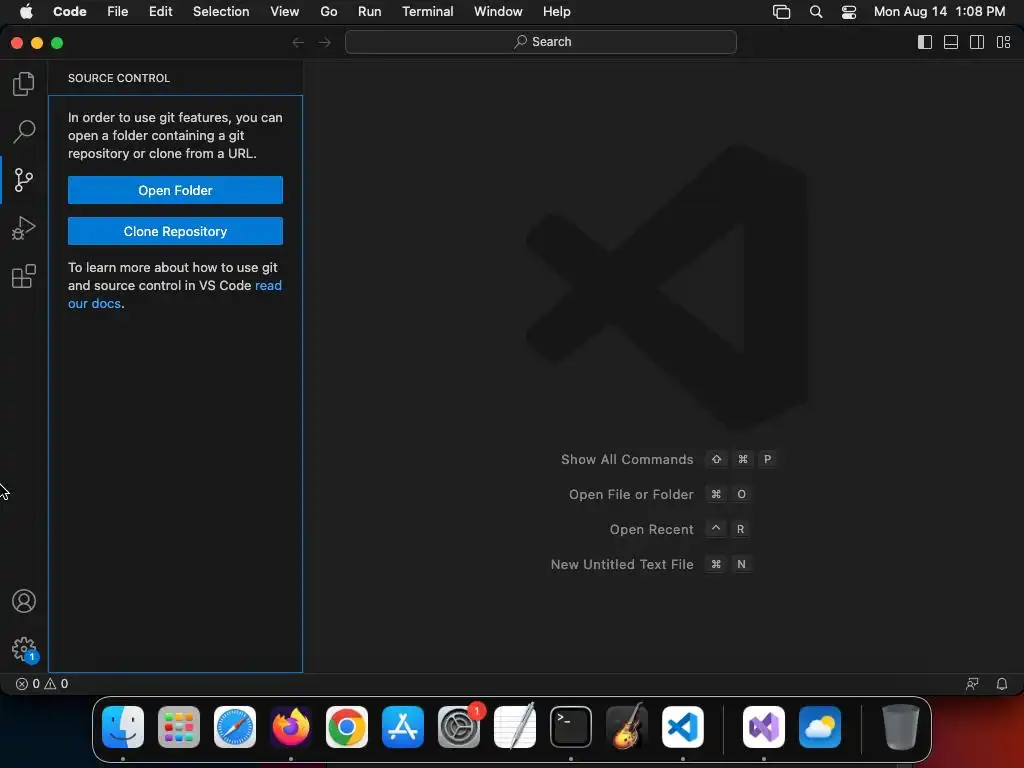
Task: Toggle the secondary side bar layout icon
Action: [x=977, y=42]
